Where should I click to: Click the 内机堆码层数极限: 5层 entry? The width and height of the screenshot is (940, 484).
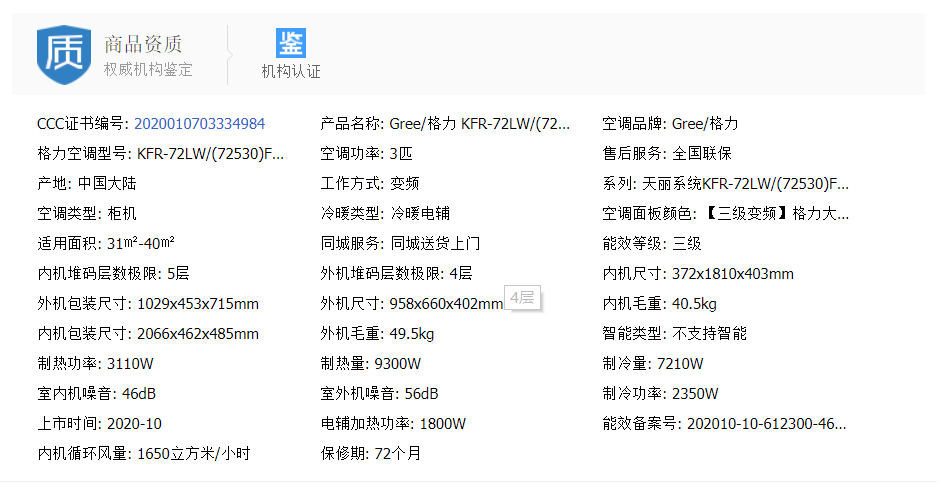(113, 273)
